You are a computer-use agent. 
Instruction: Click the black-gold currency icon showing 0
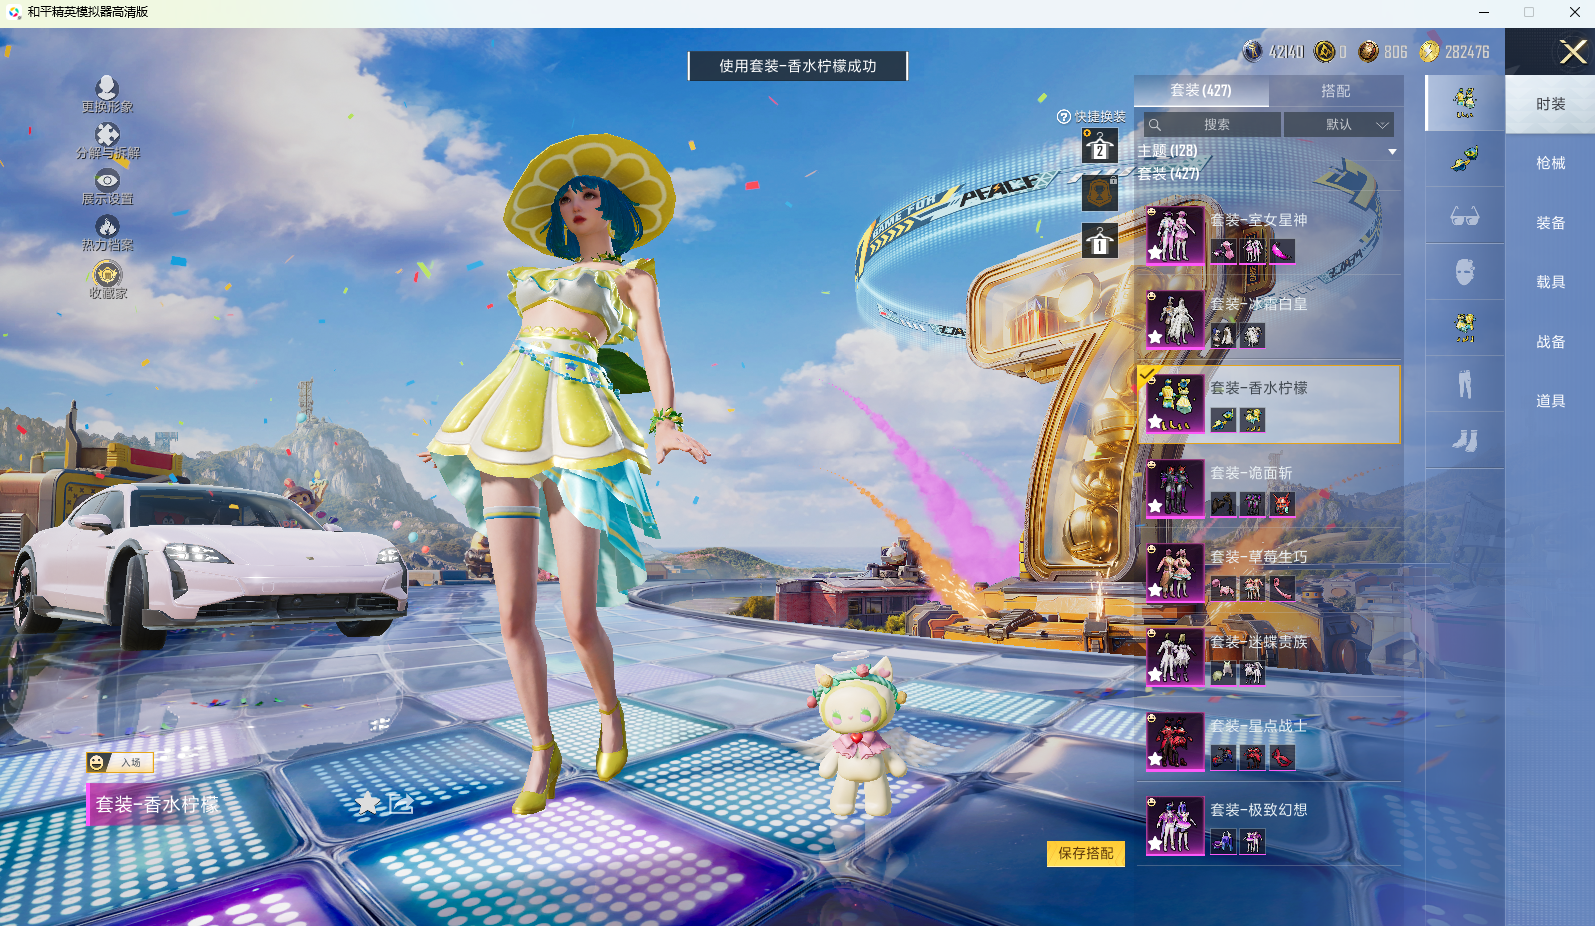1324,51
